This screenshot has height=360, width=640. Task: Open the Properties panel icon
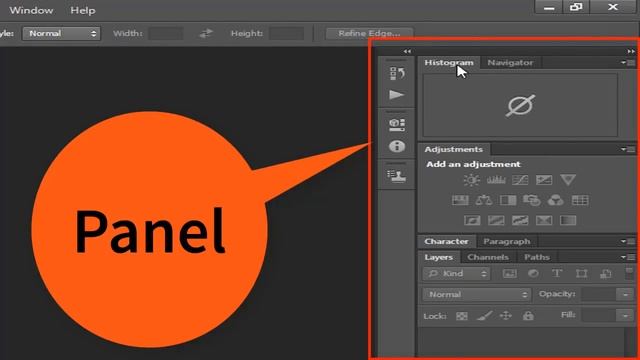click(397, 124)
